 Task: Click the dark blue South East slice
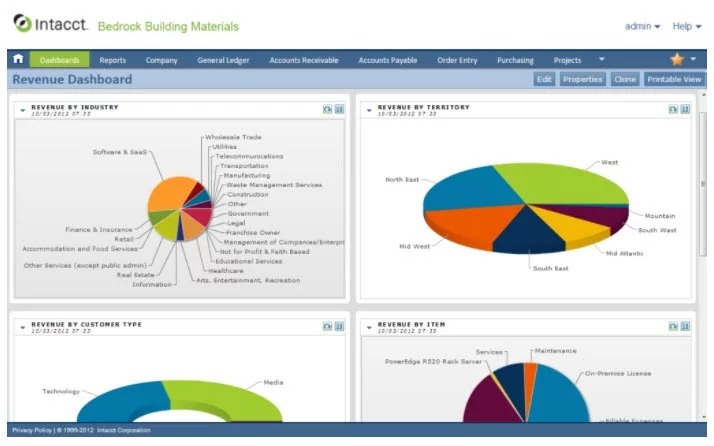click(528, 232)
